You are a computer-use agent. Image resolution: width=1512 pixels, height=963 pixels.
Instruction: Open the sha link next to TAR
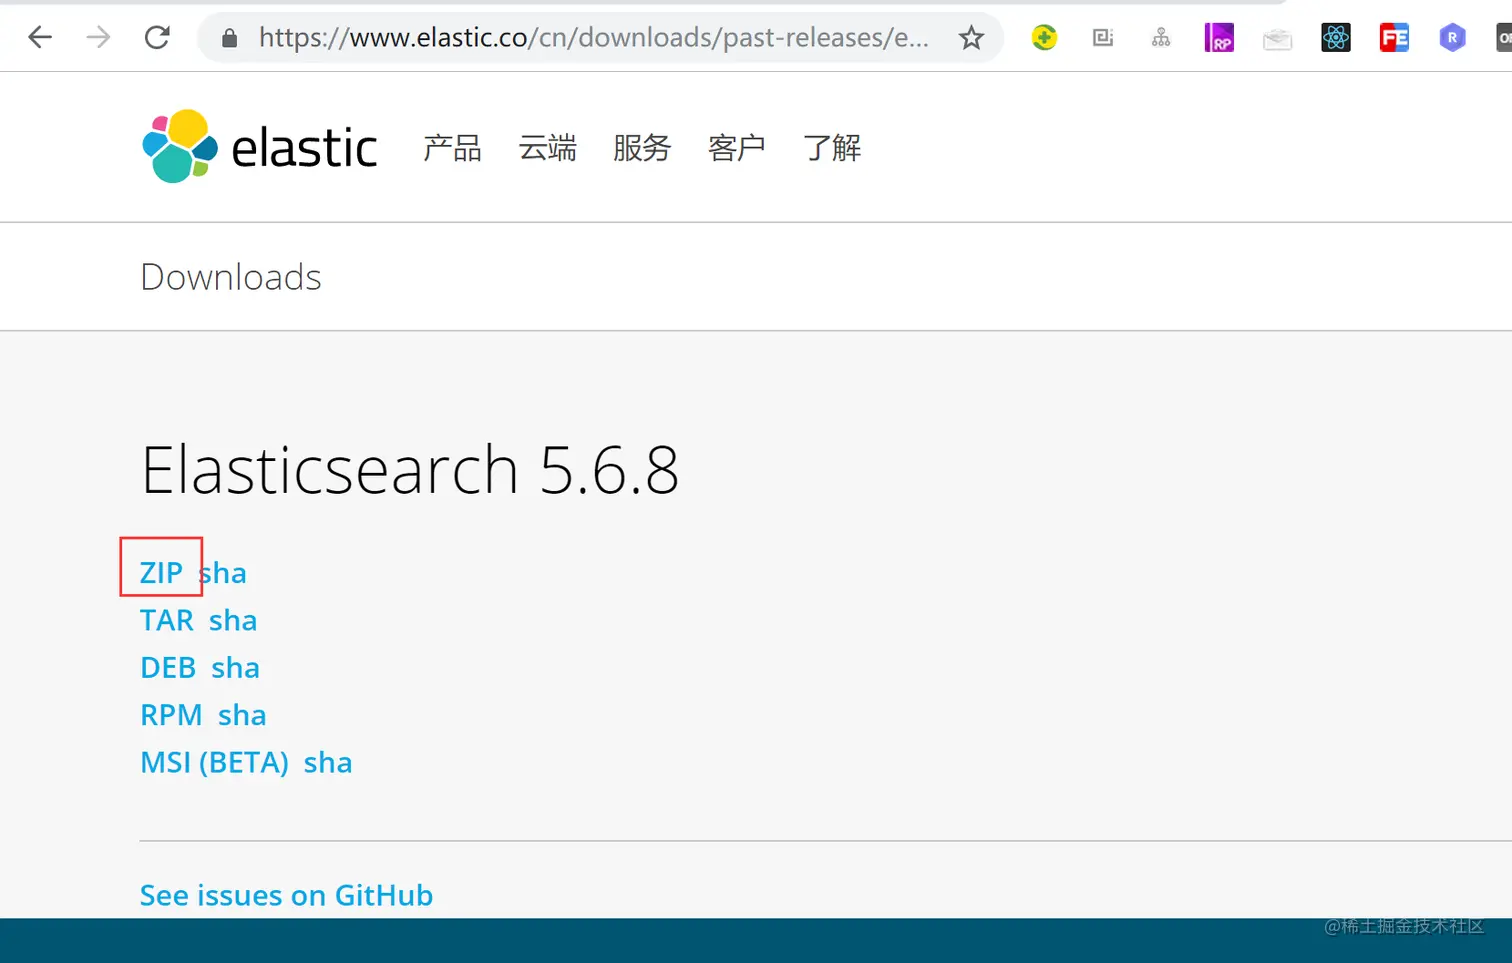coord(233,620)
